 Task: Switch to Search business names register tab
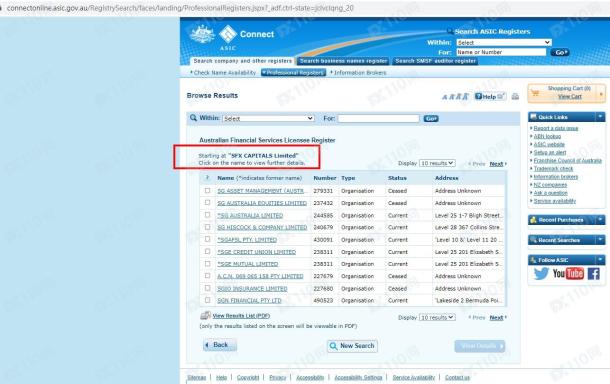click(x=343, y=61)
